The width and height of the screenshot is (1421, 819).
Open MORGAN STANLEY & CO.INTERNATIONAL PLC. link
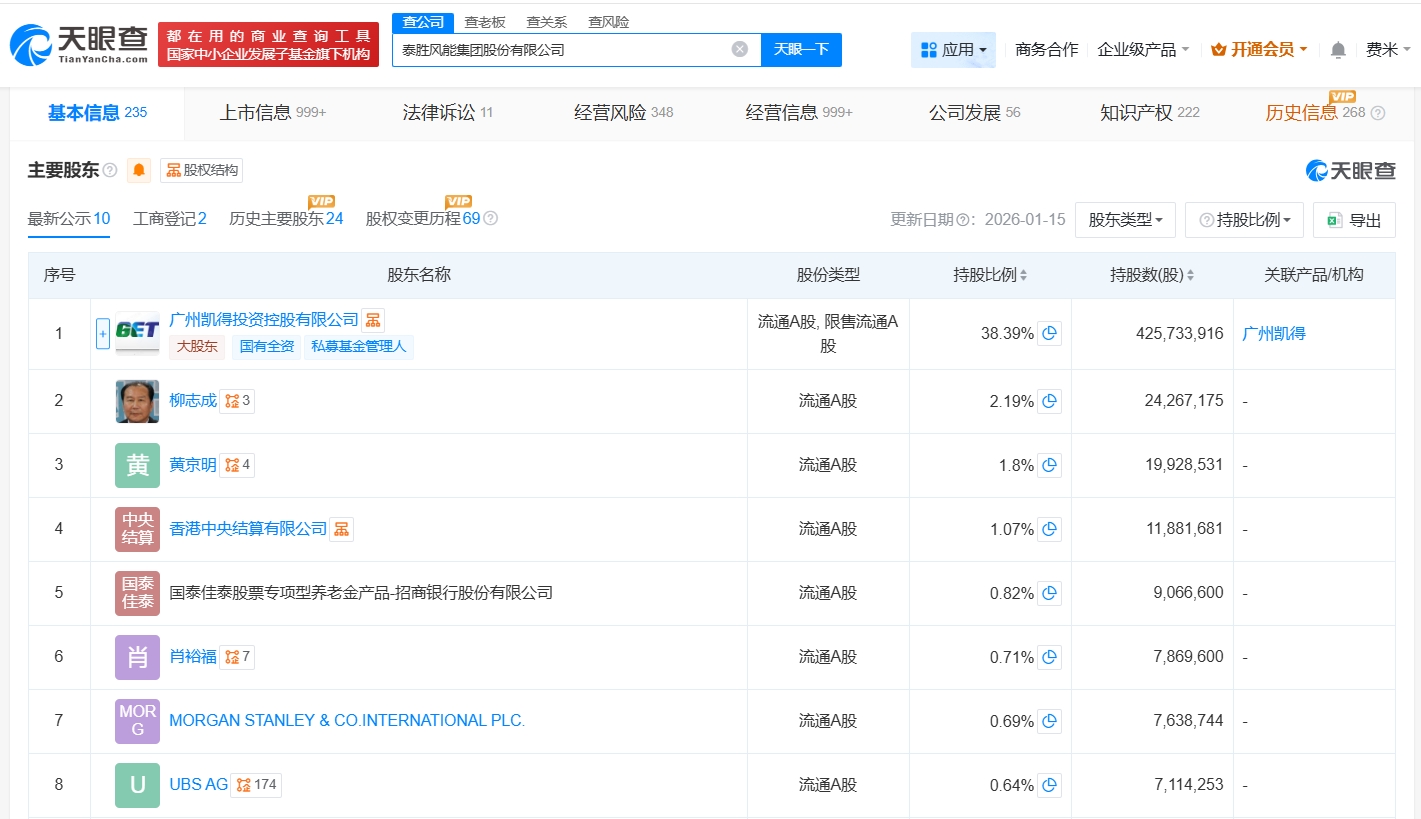point(347,721)
